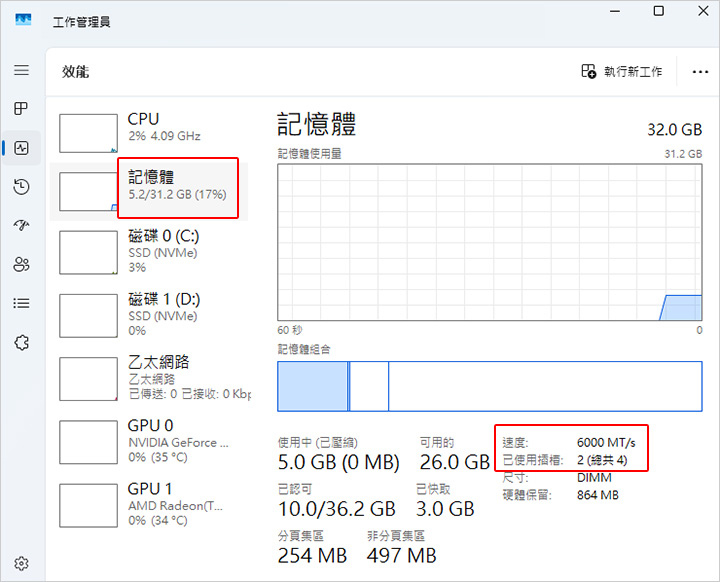Screen dimensions: 720x582
Task: Click the 工作管理員 window title
Action: (82, 22)
